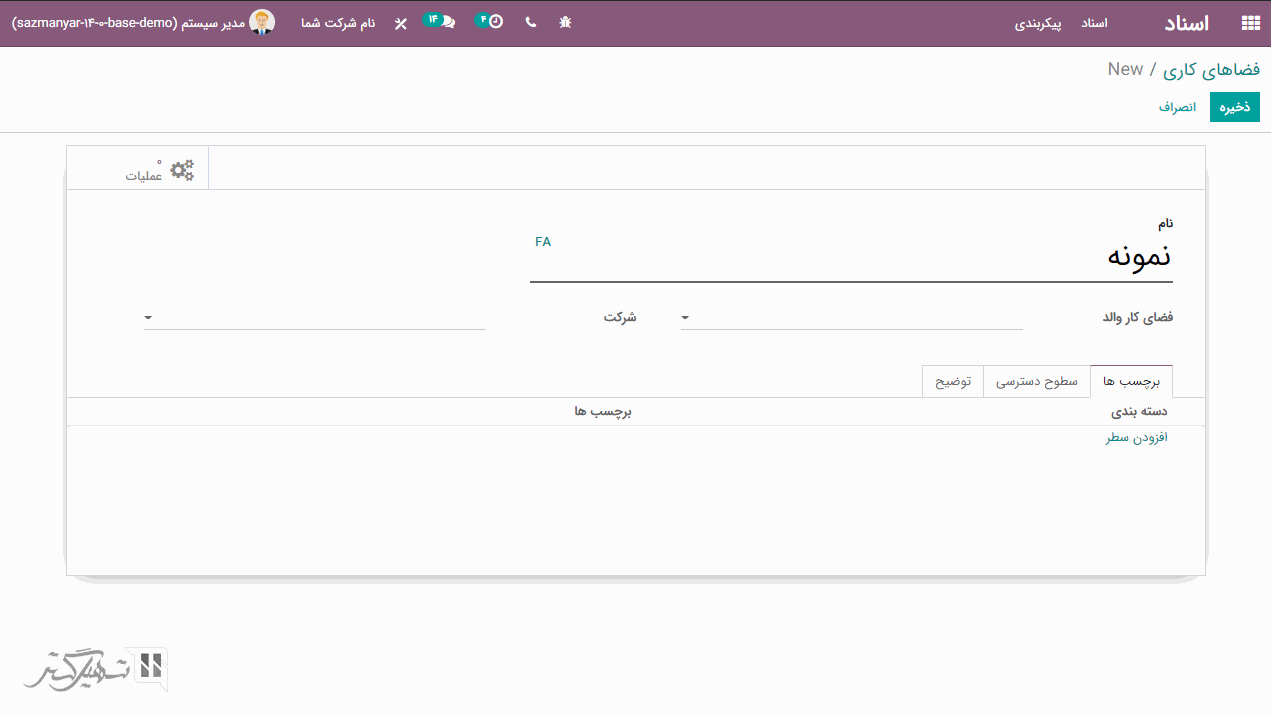The width and height of the screenshot is (1271, 717).
Task: Click the gears icon of عملیات
Action: (182, 170)
